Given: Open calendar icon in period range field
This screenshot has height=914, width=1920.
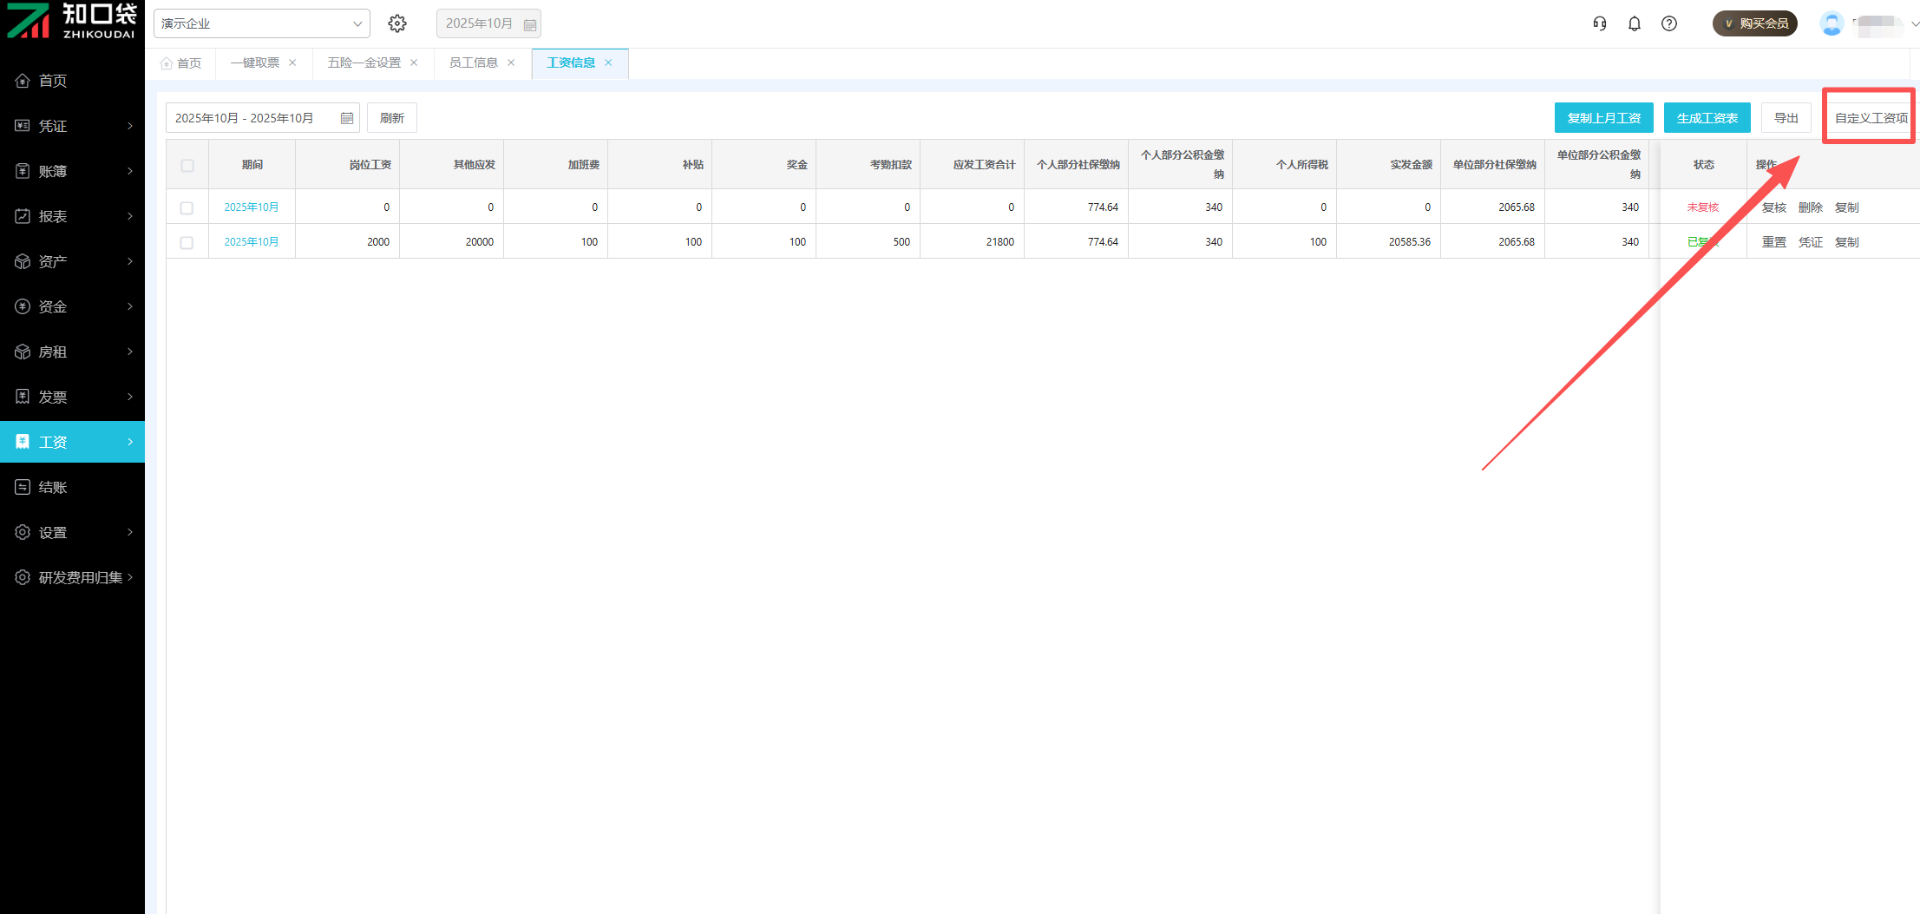Looking at the screenshot, I should [x=347, y=118].
